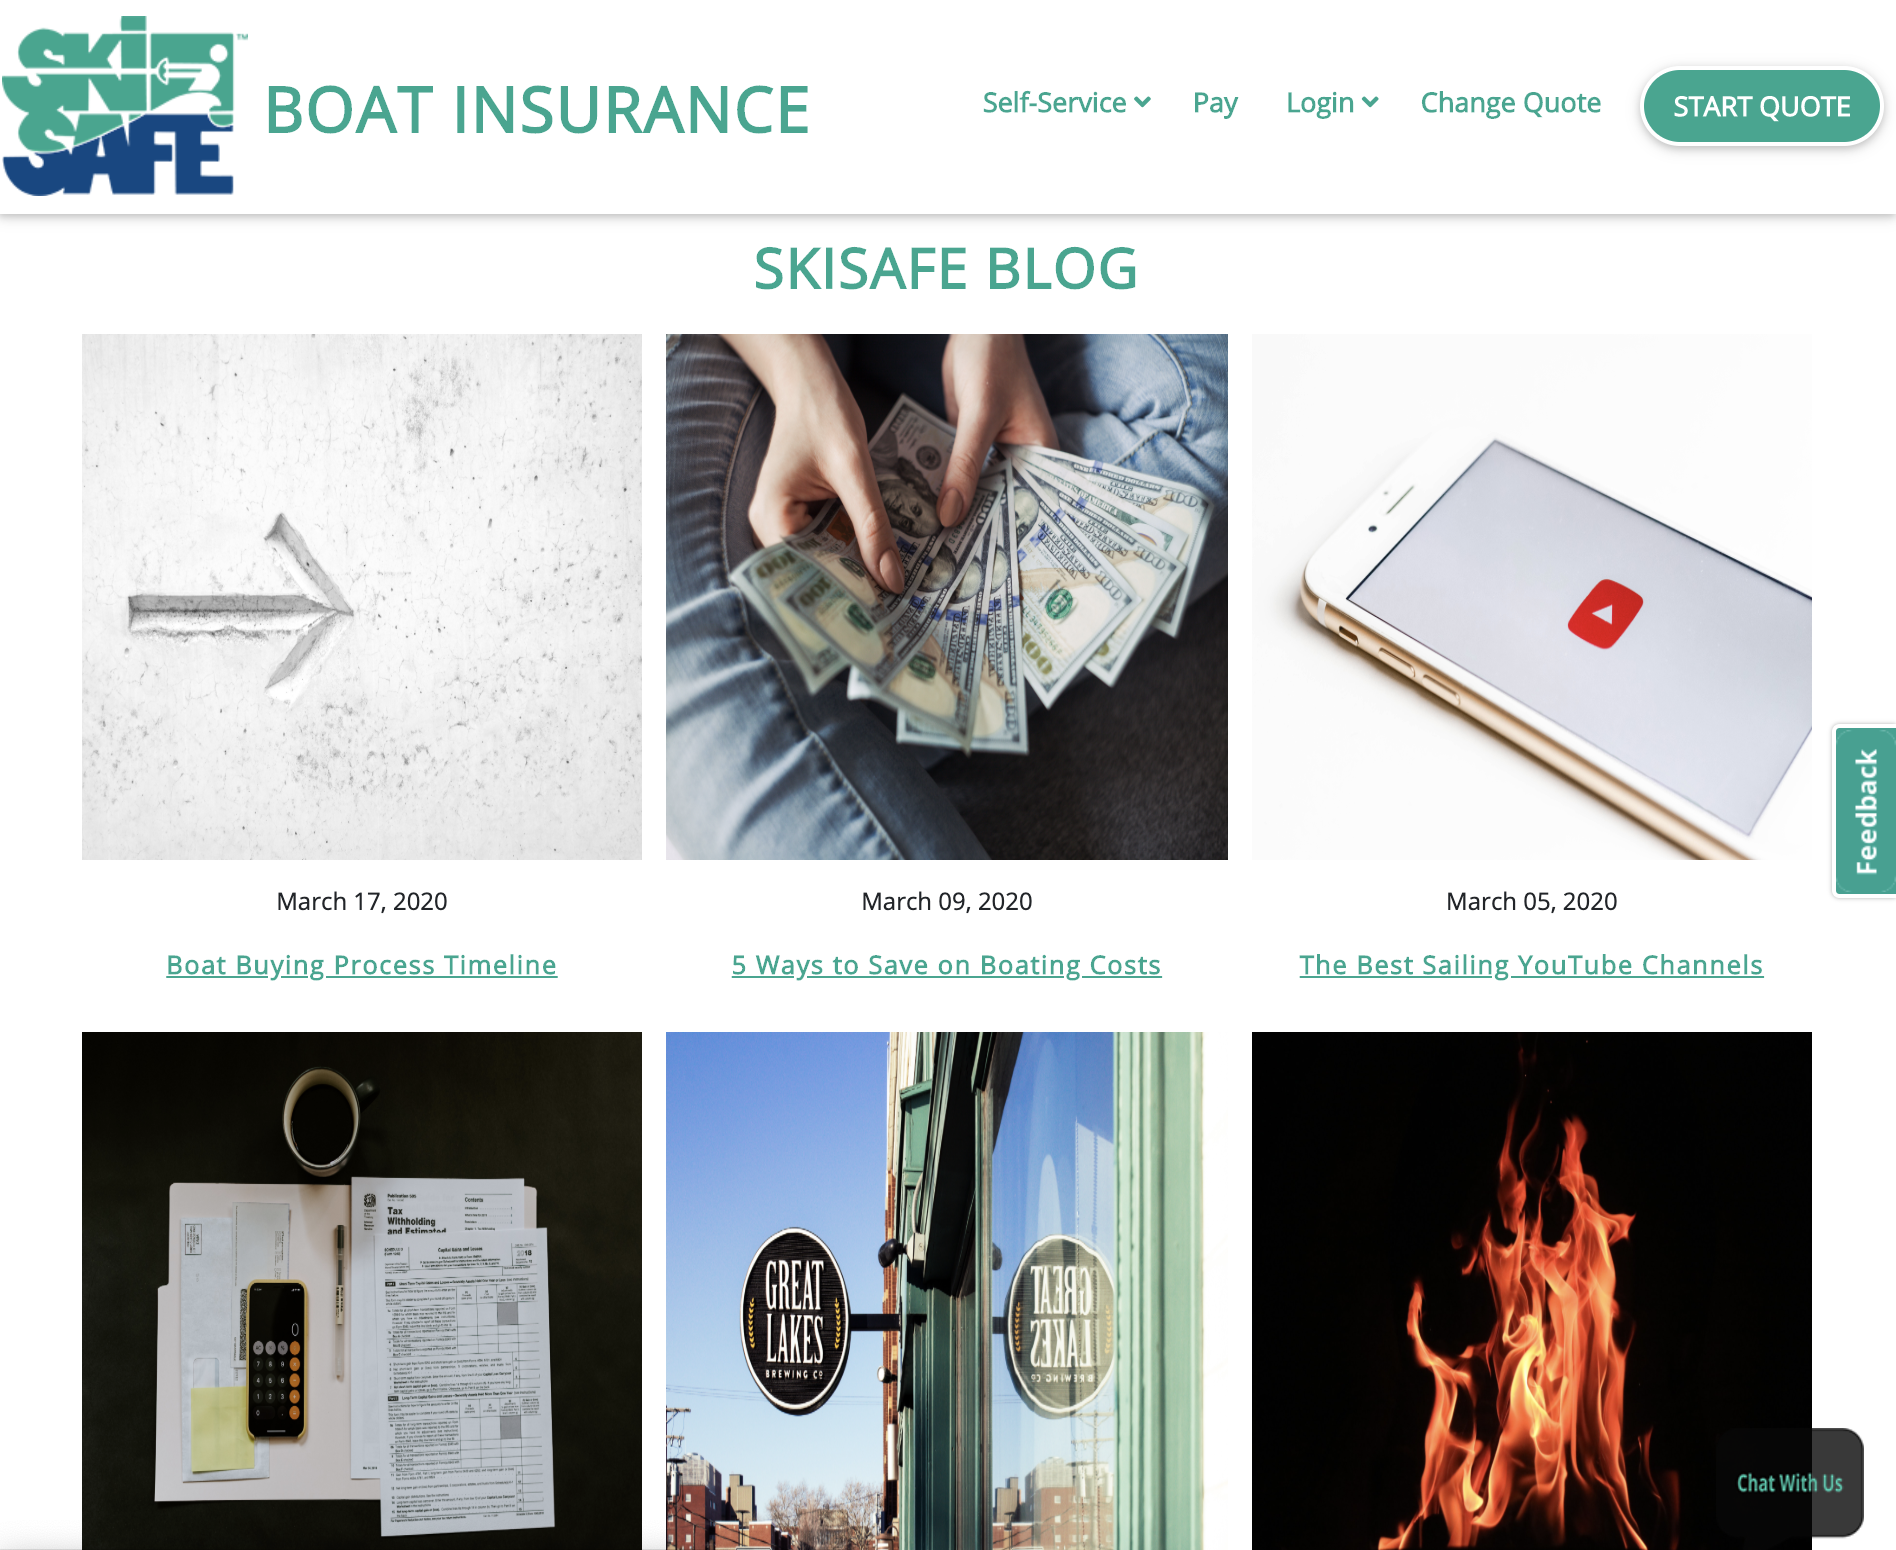
Task: Click the START QUOTE button
Action: [x=1762, y=106]
